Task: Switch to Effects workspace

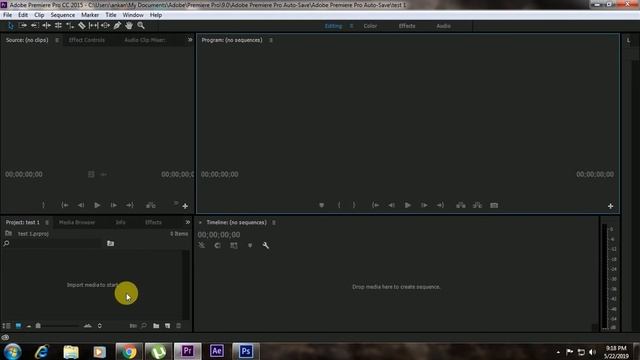Action: 407,26
